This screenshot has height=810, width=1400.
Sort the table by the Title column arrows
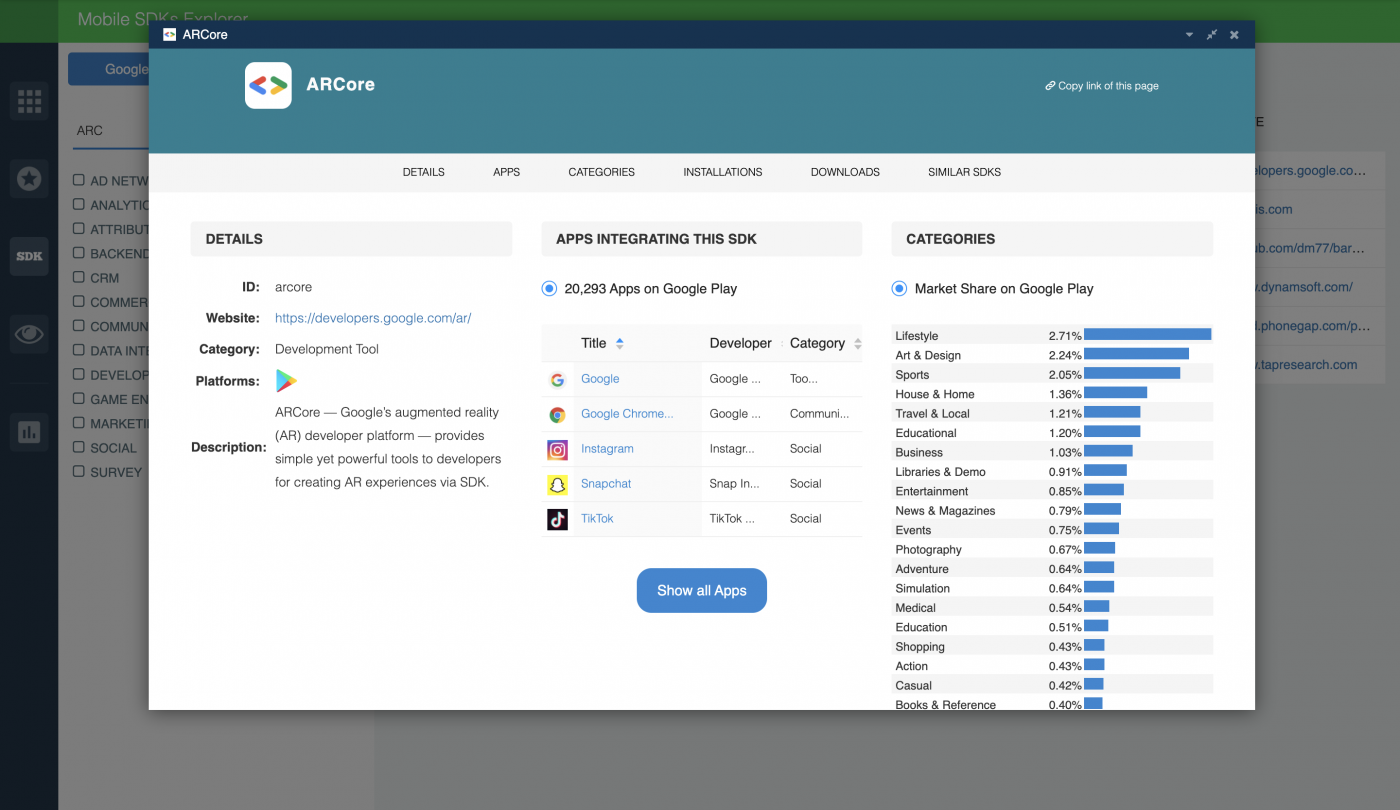click(621, 342)
